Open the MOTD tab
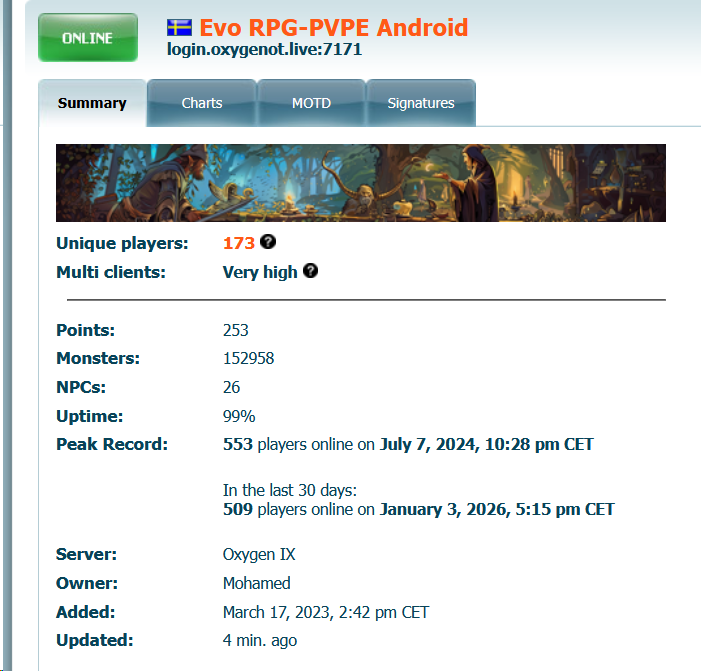The height and width of the screenshot is (671, 701). click(311, 103)
